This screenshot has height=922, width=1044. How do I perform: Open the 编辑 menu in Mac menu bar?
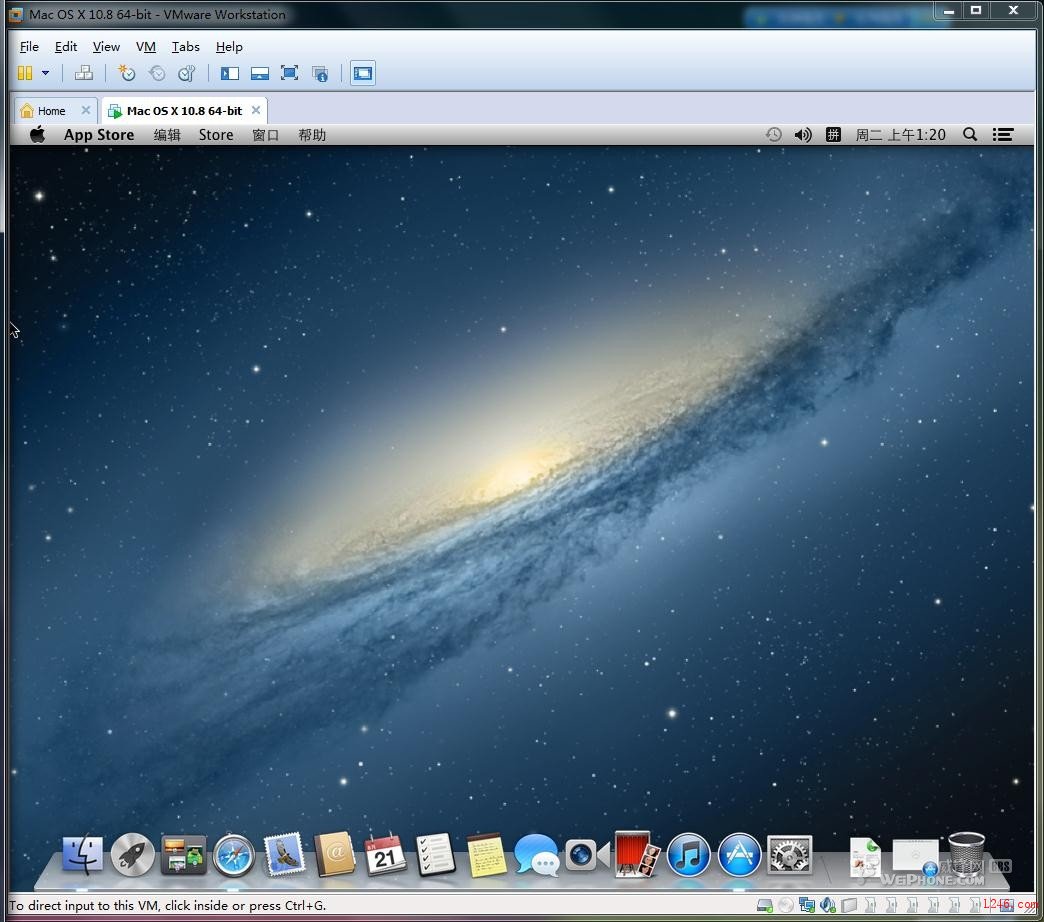point(167,134)
